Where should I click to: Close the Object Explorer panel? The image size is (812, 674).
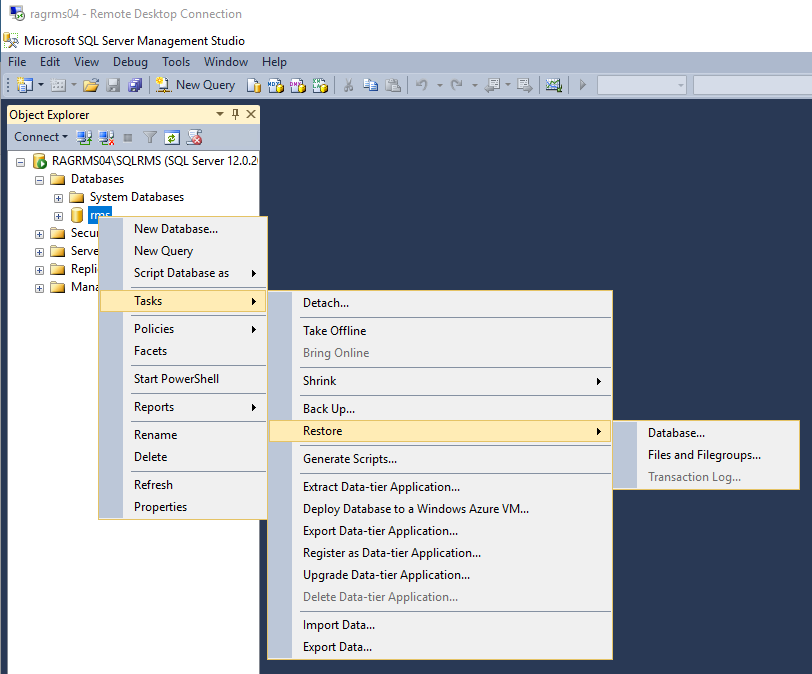pyautogui.click(x=251, y=114)
